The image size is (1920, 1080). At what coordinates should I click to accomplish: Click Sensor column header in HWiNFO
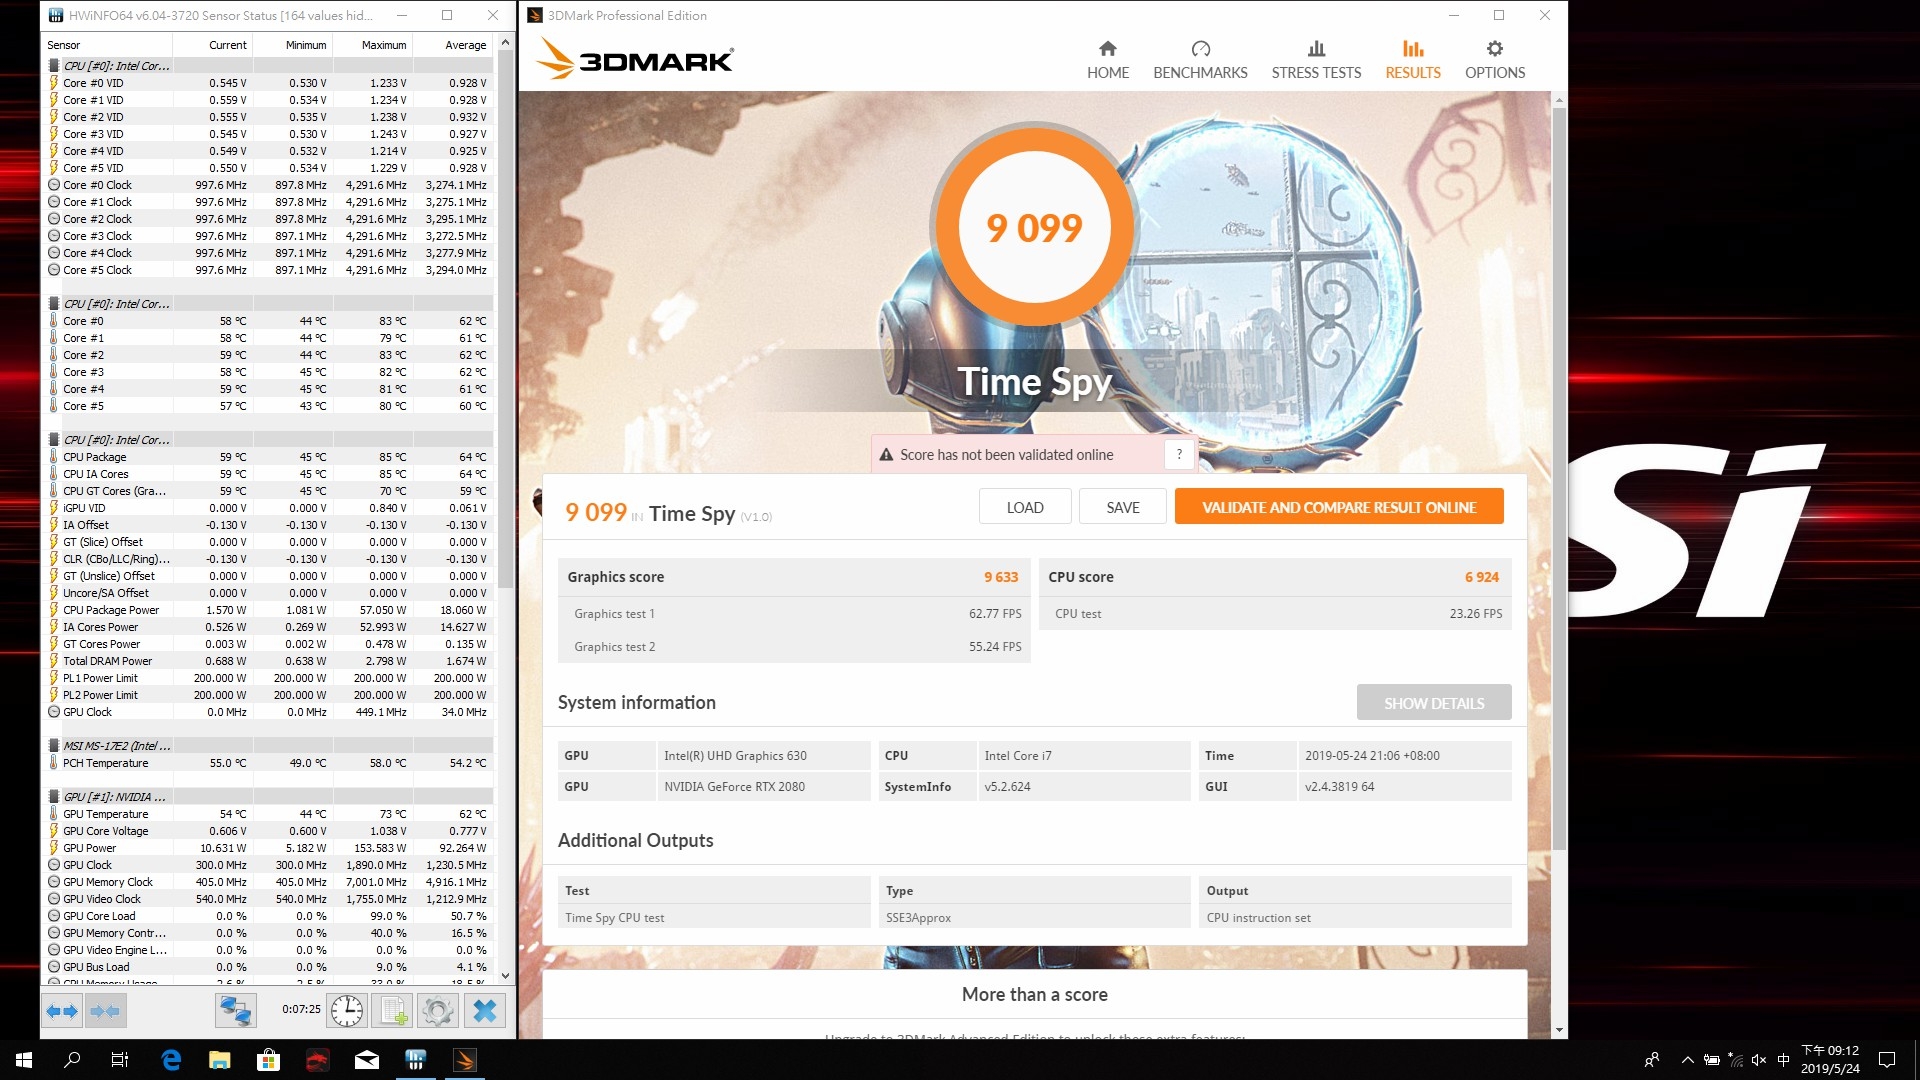108,45
